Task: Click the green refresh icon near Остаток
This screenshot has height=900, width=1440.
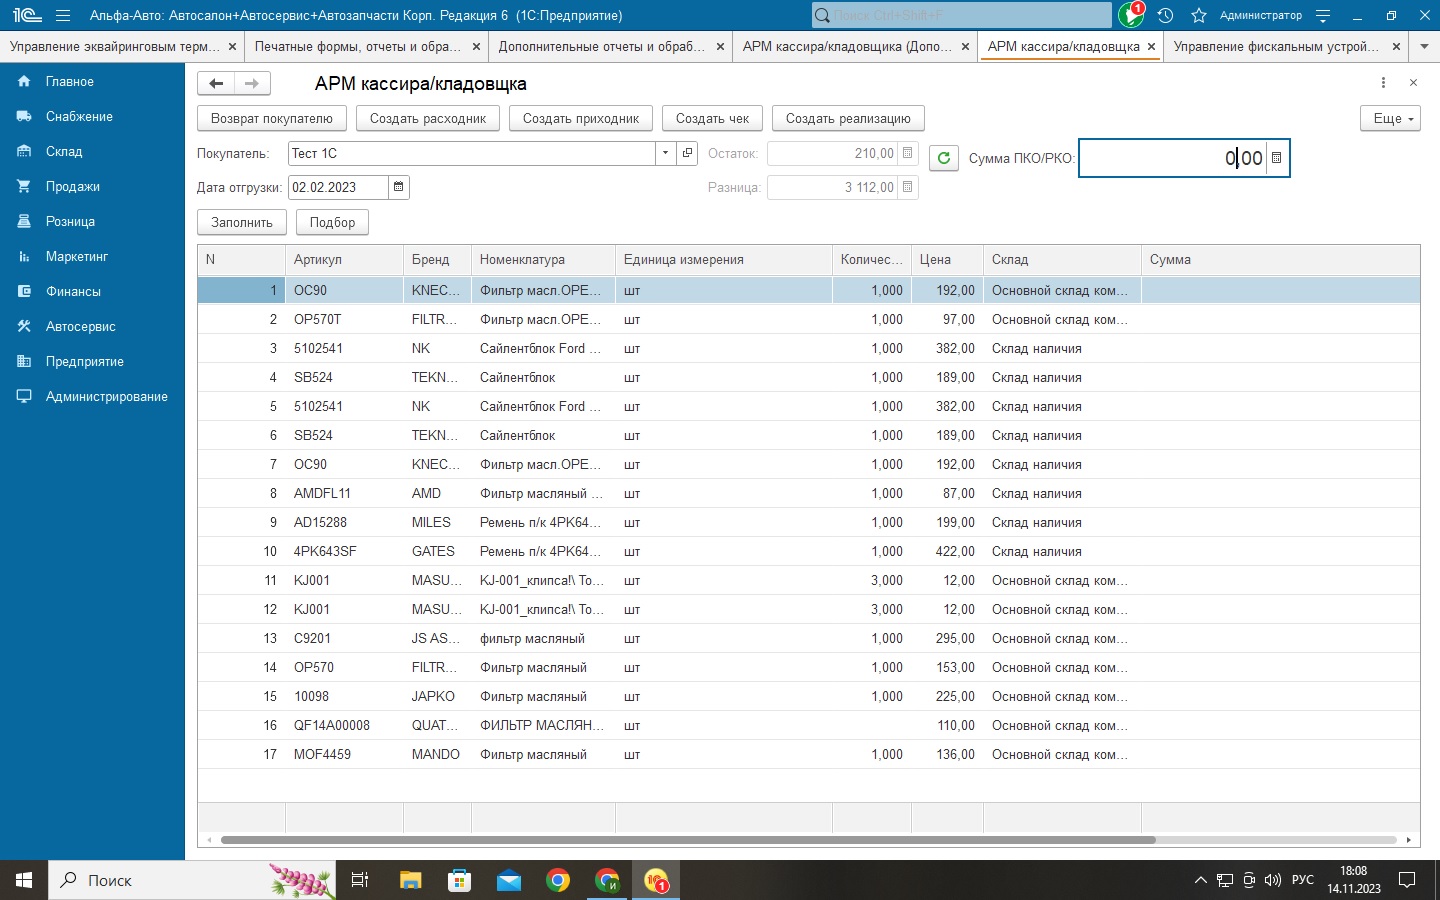Action: tap(943, 158)
